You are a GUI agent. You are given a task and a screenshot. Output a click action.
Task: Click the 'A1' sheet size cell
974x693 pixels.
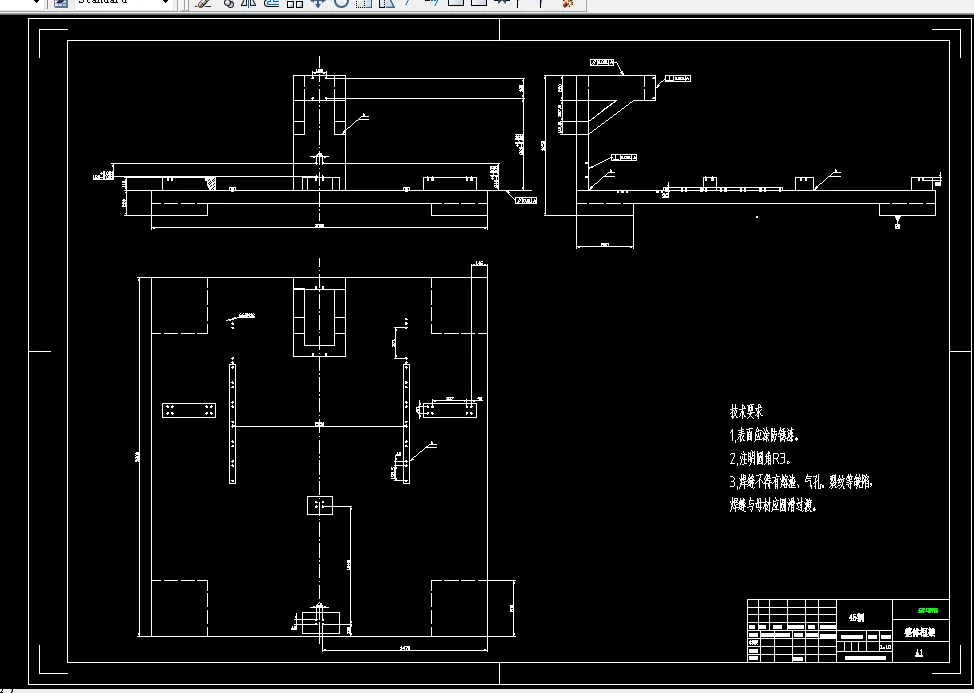coord(919,653)
